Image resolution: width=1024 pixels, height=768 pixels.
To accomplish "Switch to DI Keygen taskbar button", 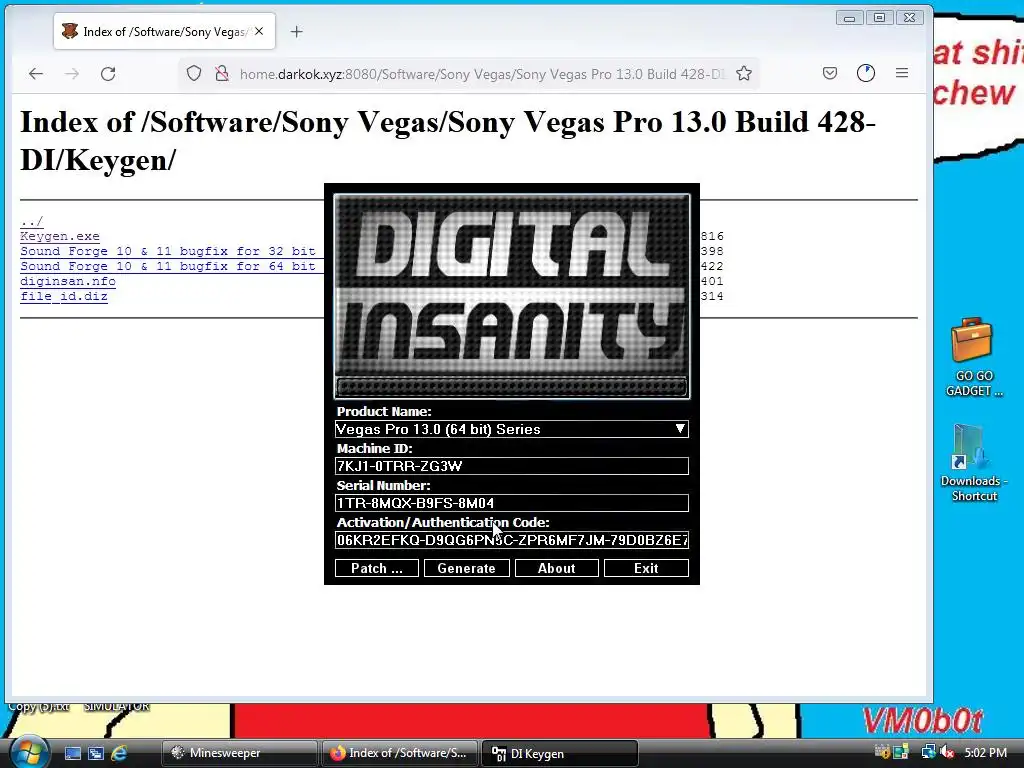I will (560, 753).
